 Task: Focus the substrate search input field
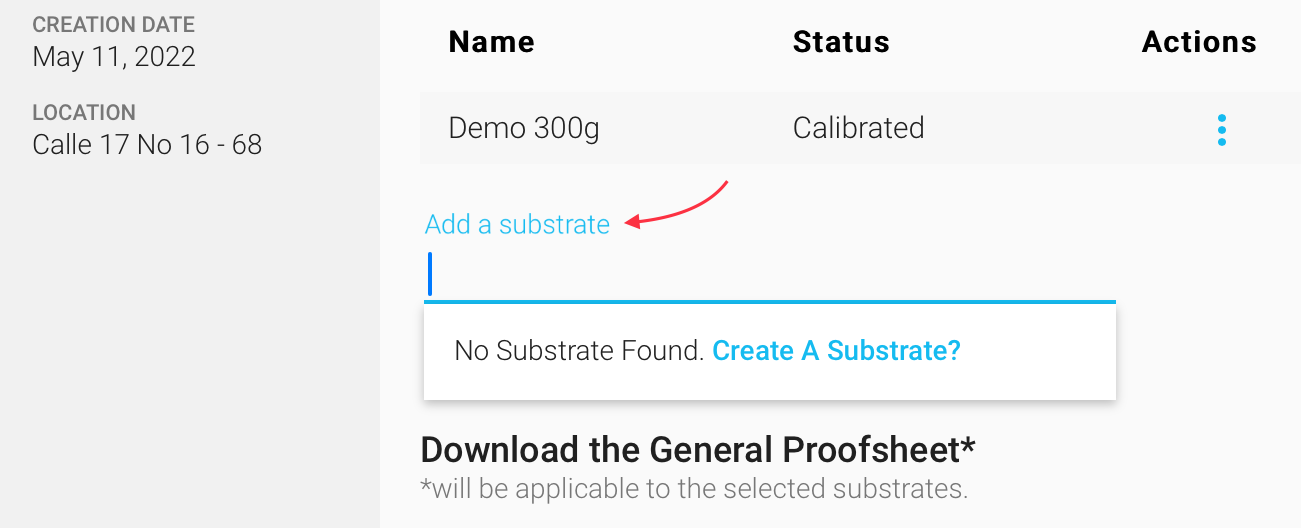770,275
